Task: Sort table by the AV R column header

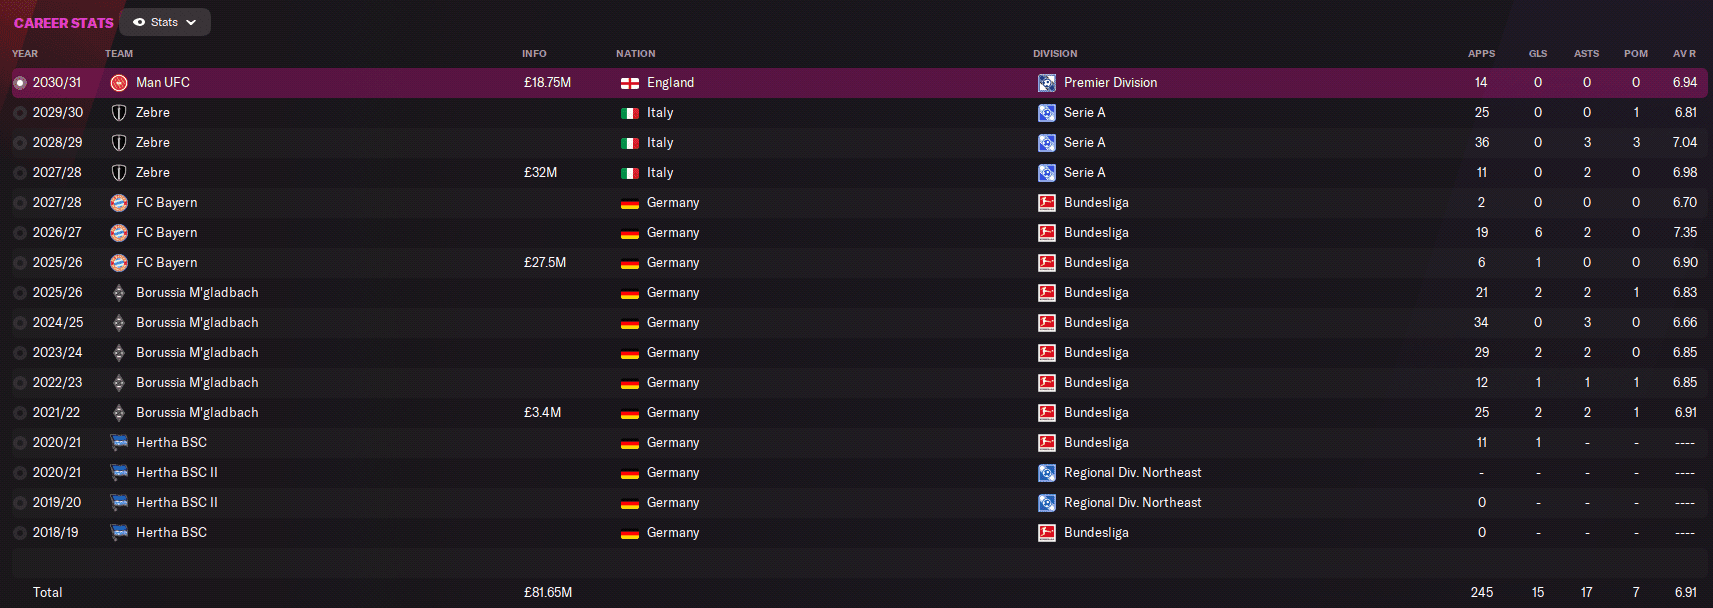Action: click(x=1684, y=54)
